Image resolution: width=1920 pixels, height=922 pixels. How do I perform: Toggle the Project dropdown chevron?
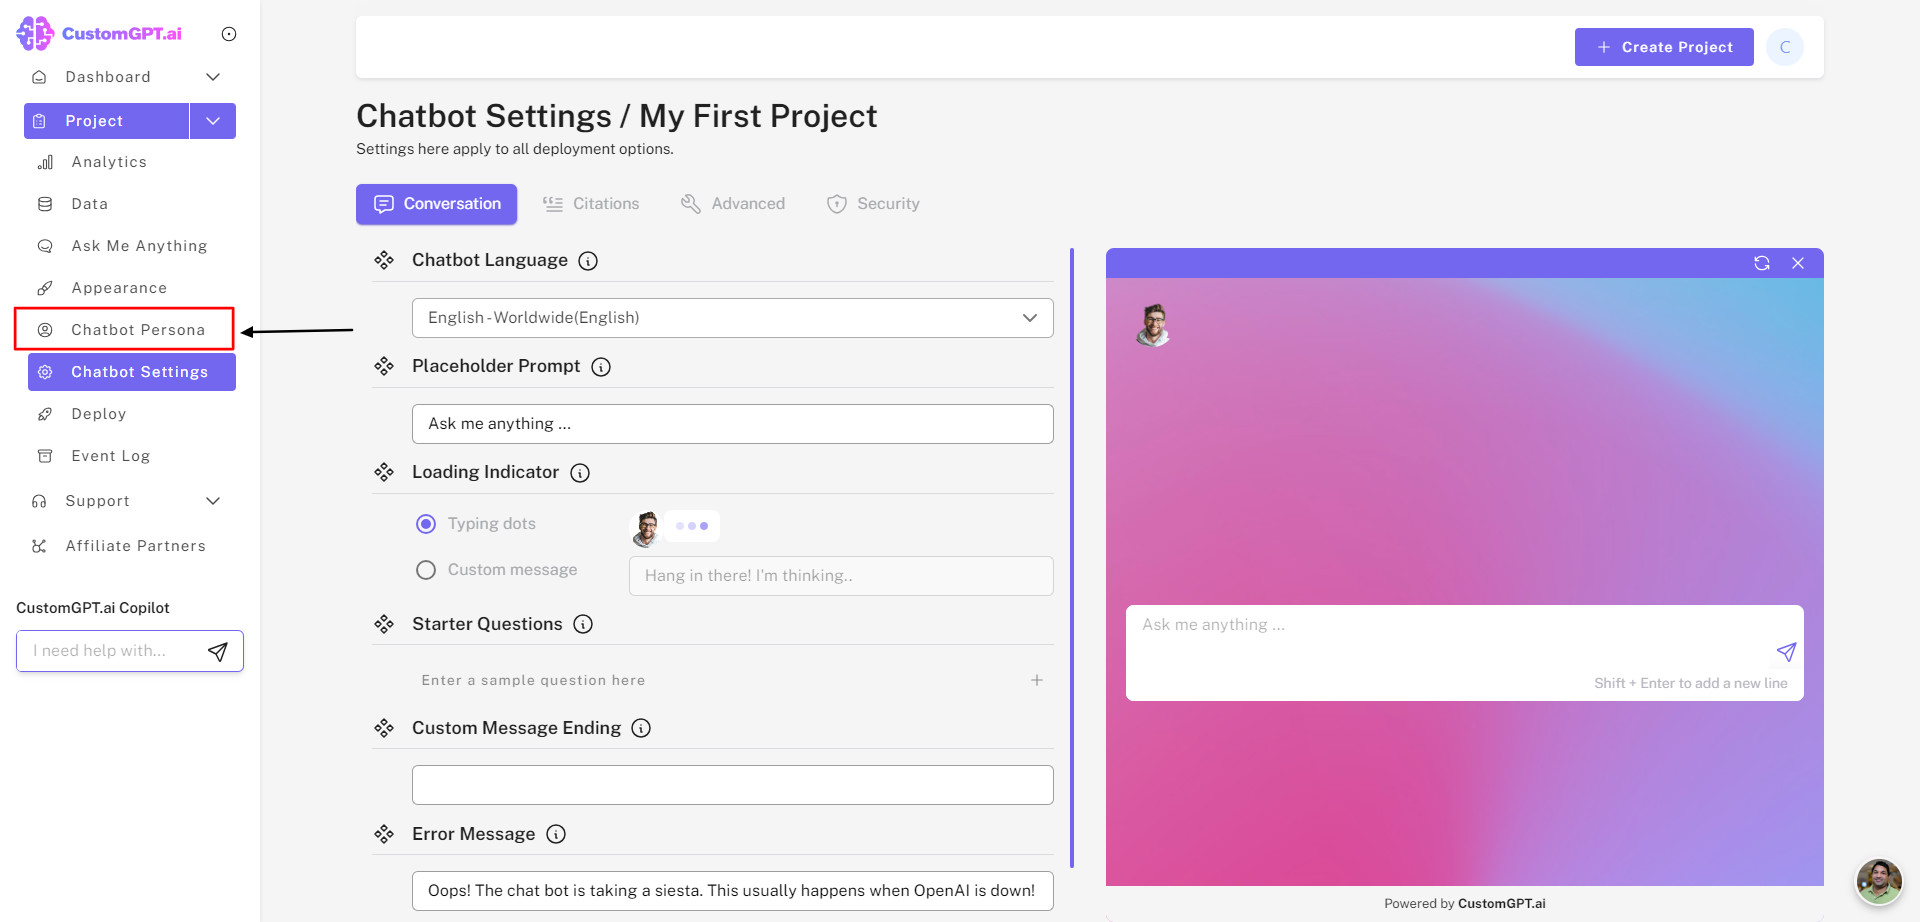pyautogui.click(x=213, y=121)
